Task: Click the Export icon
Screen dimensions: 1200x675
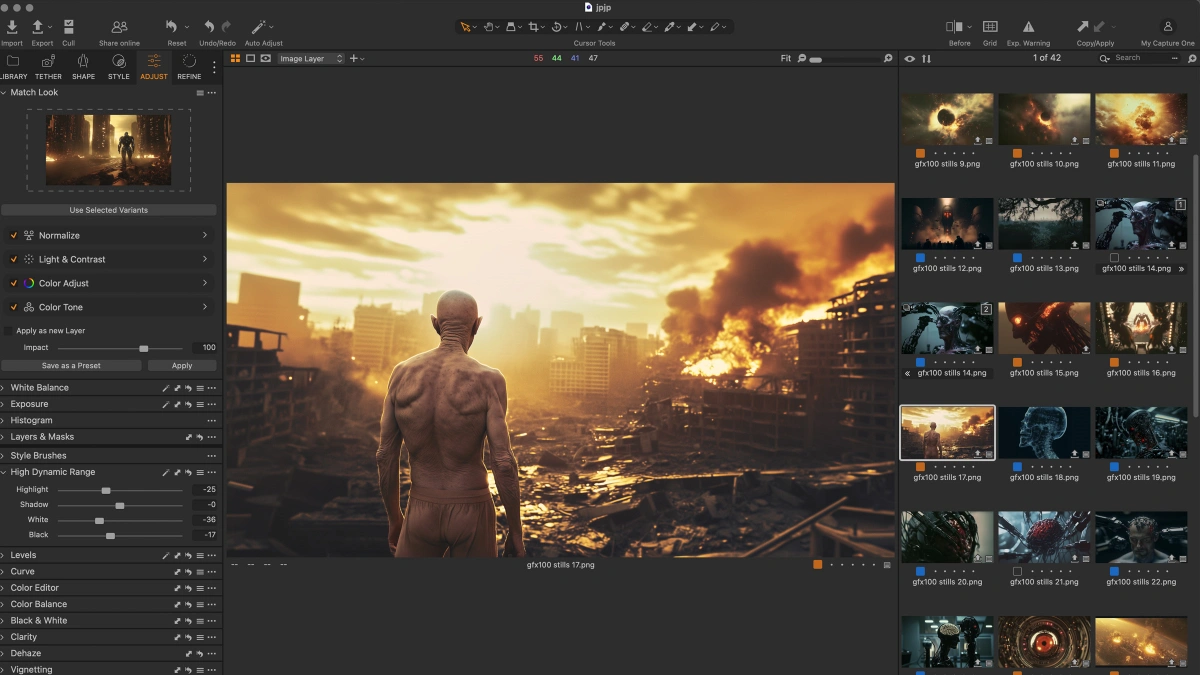Action: (x=38, y=26)
